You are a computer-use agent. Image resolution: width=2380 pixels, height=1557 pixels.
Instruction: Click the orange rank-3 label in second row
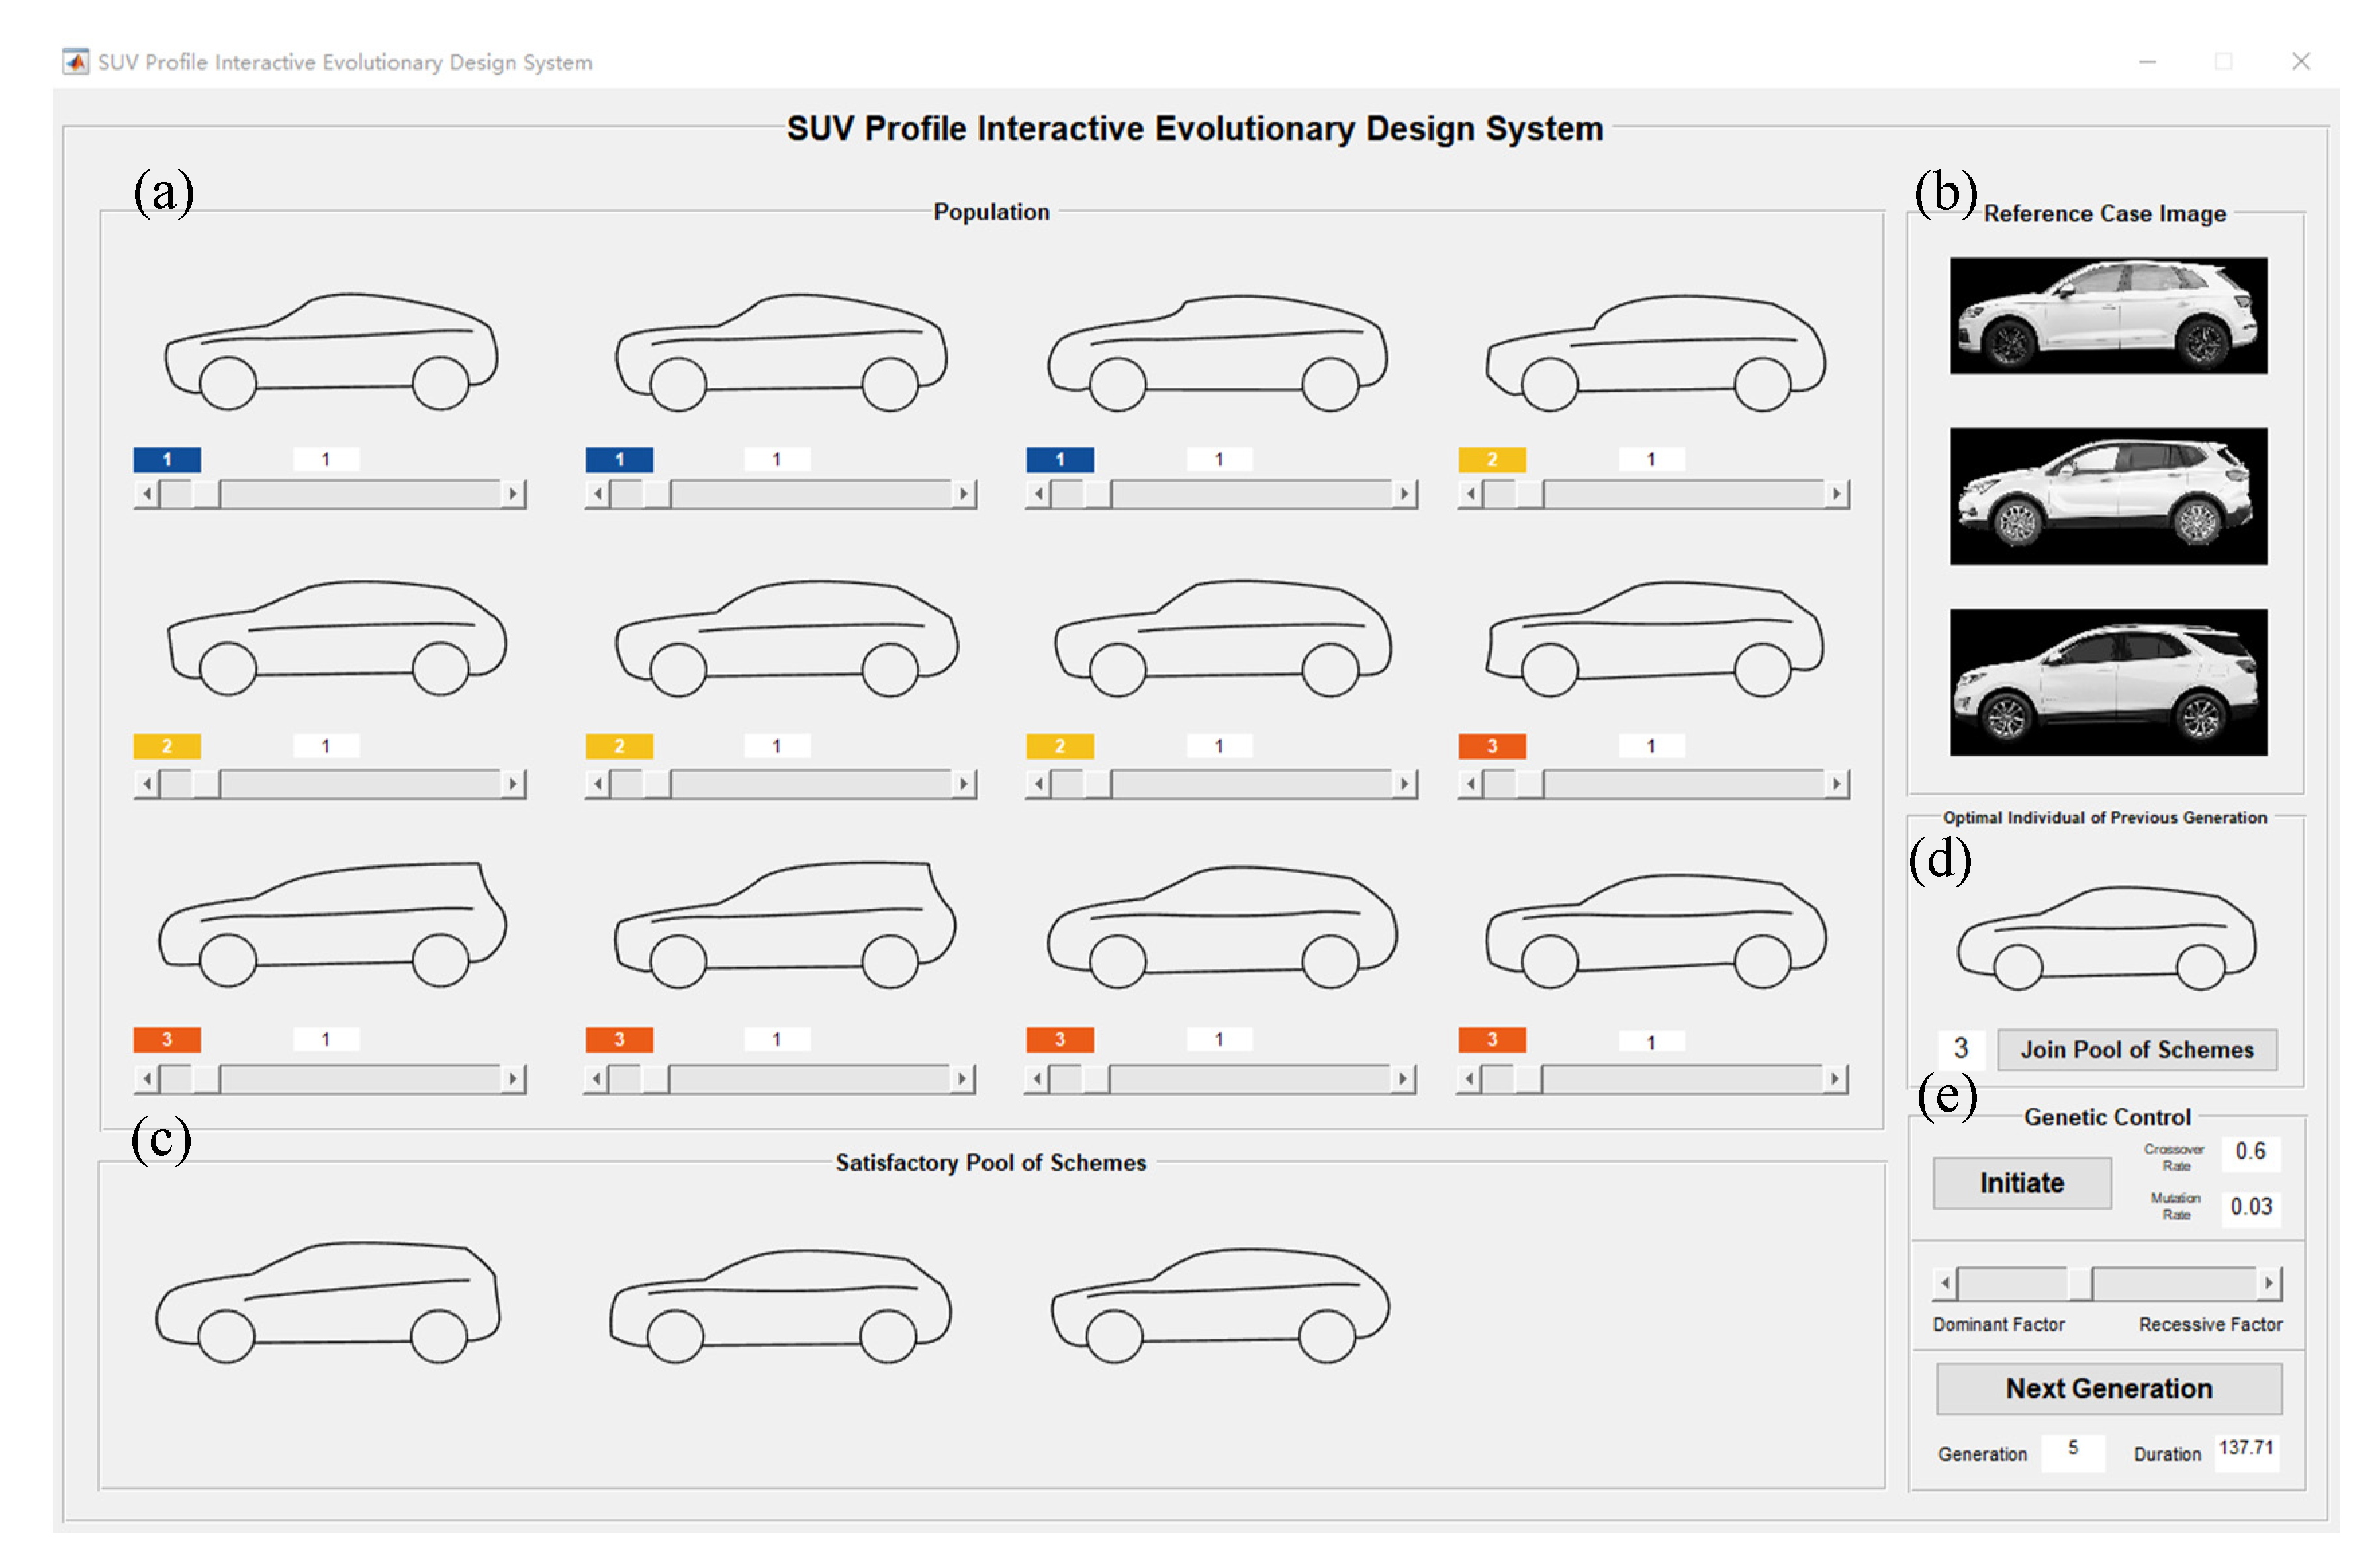[x=1491, y=746]
